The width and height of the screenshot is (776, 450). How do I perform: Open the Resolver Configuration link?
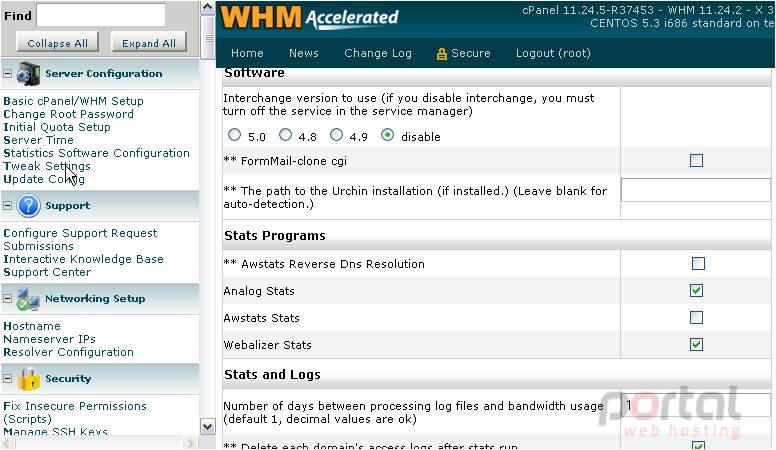(x=68, y=352)
